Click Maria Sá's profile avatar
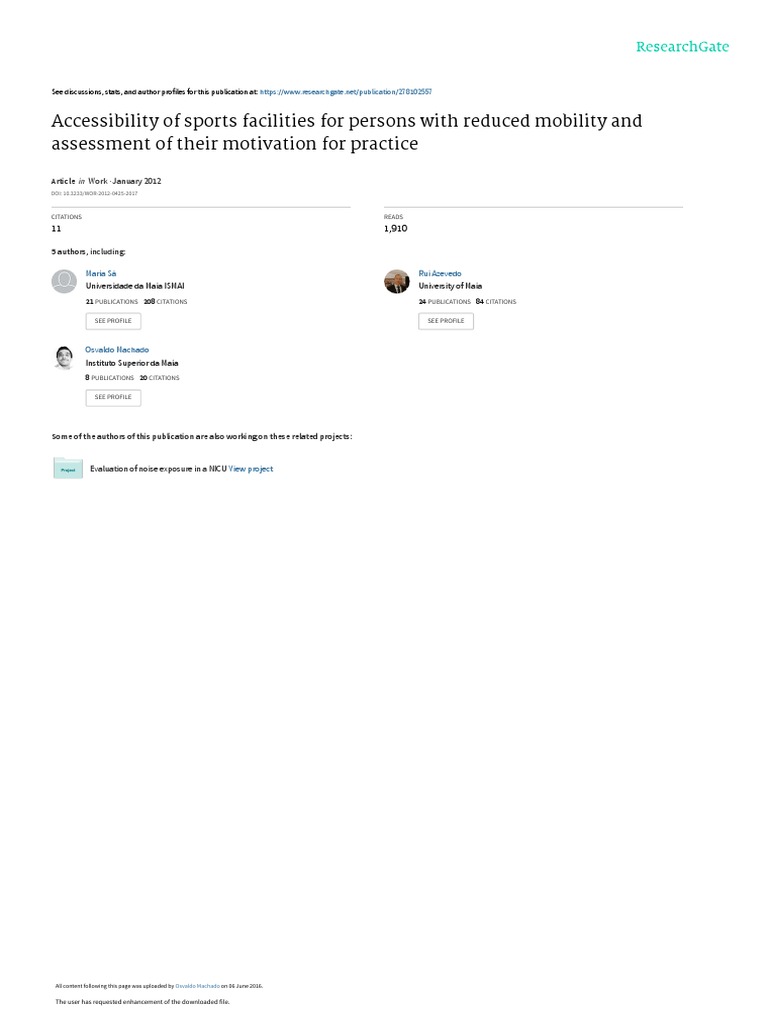 click(x=63, y=281)
